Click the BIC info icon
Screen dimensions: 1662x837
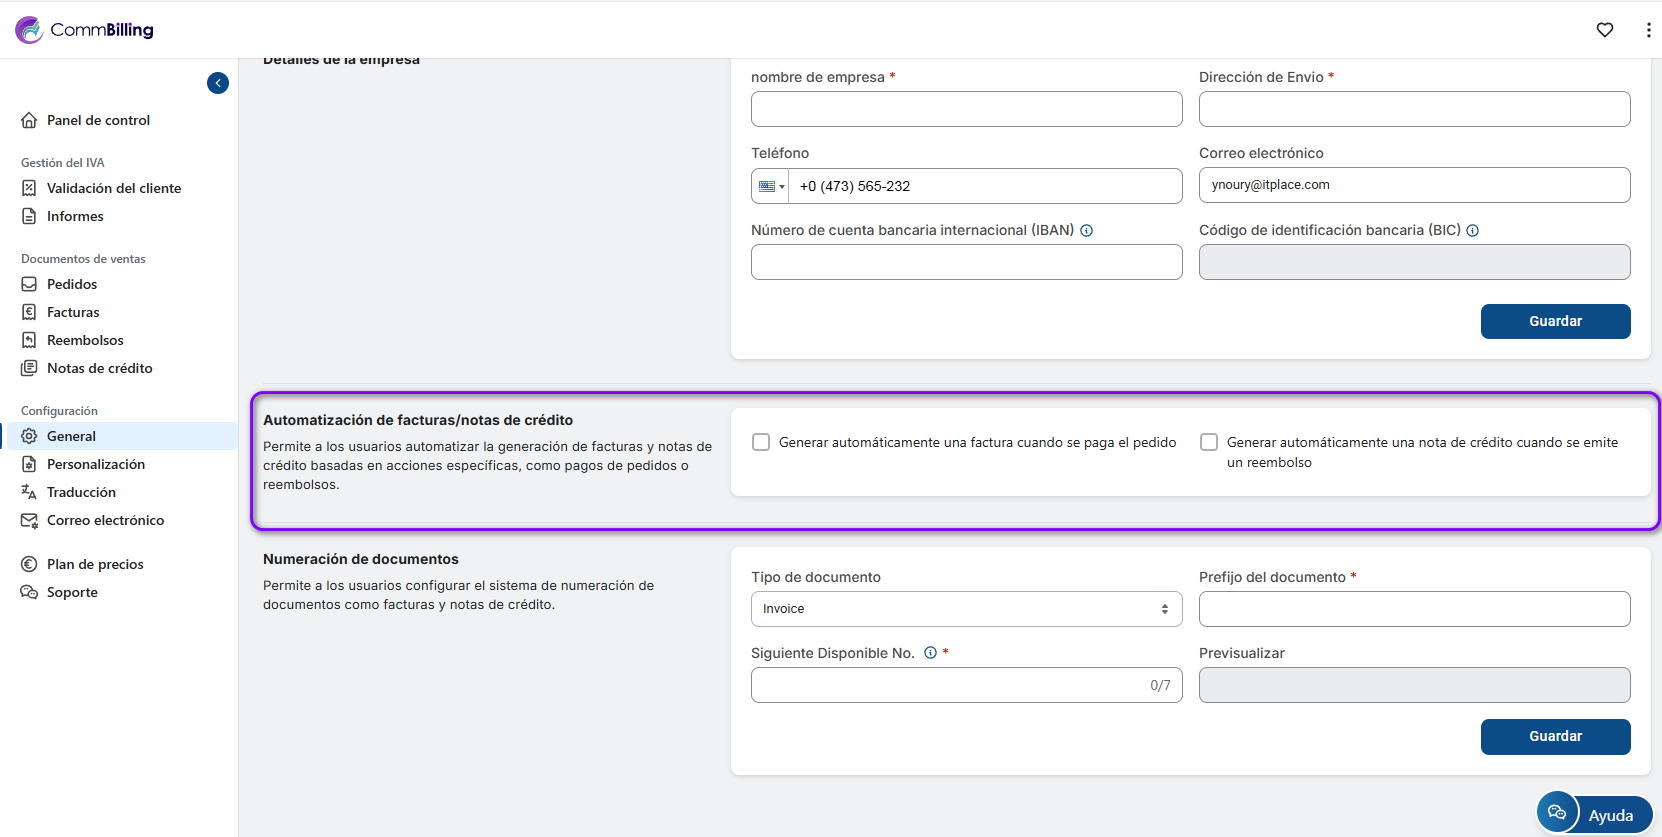[1473, 231]
